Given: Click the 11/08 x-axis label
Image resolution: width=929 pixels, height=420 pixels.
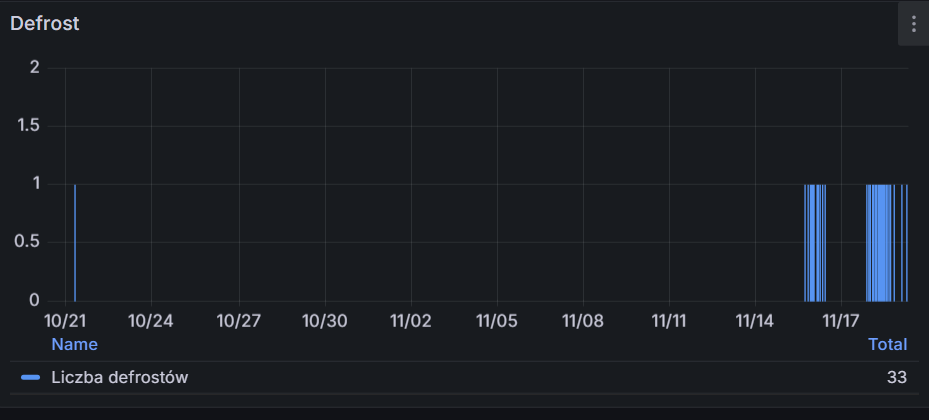Looking at the screenshot, I should pos(583,321).
